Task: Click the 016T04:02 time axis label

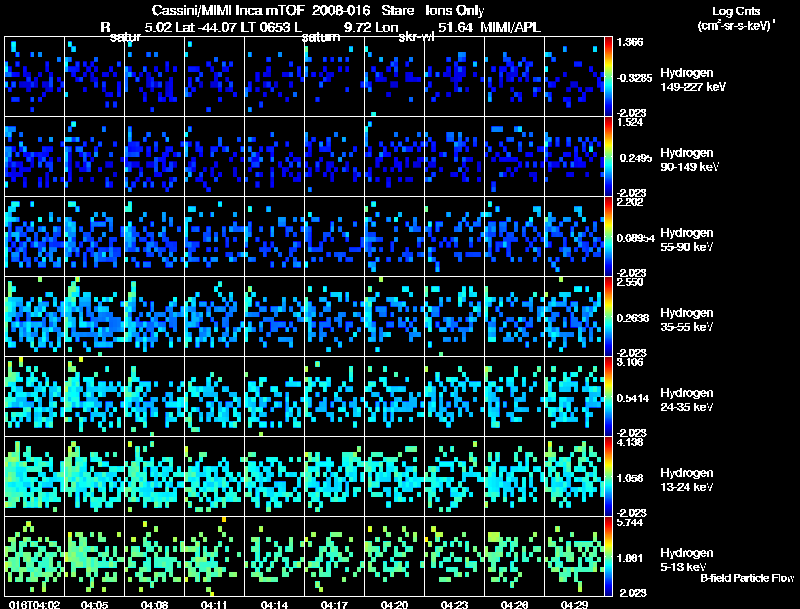Action: [34, 604]
